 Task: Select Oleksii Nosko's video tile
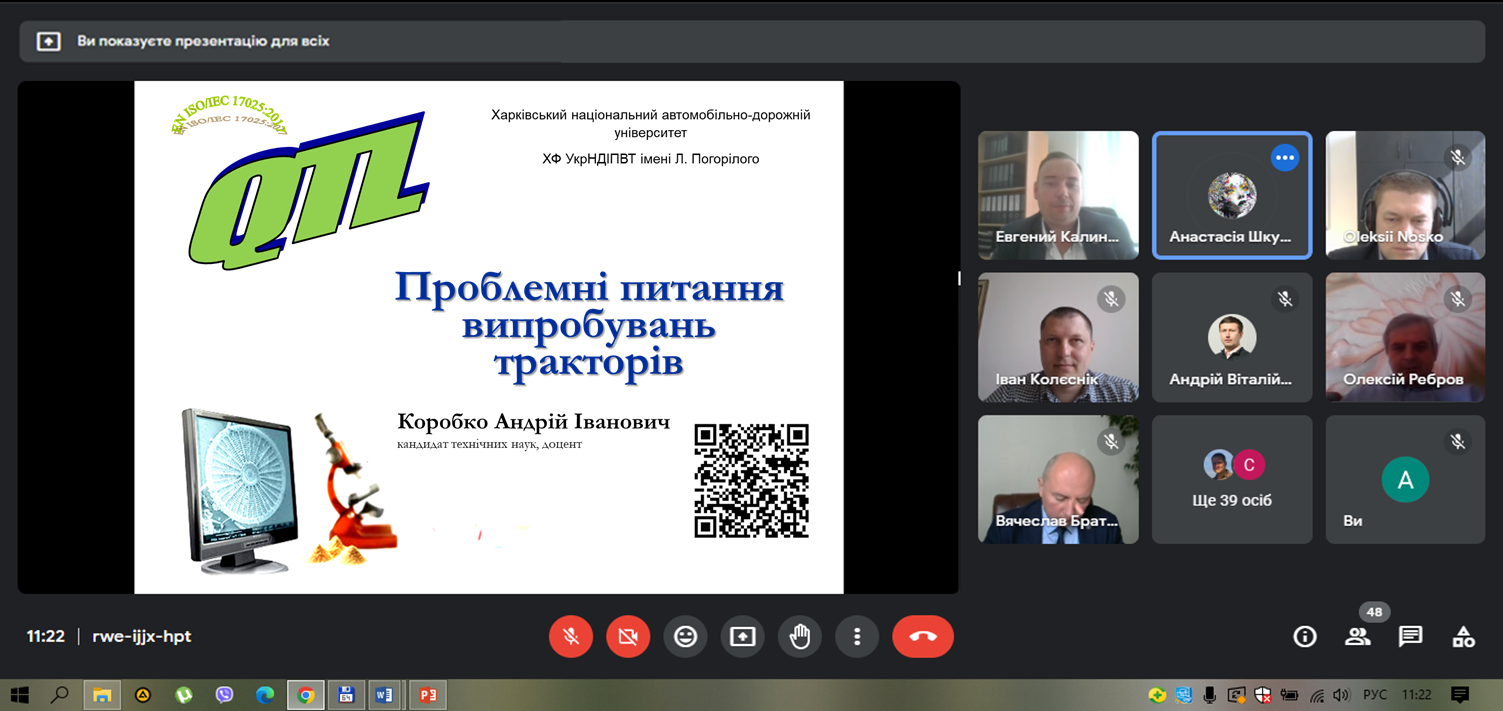coord(1404,195)
